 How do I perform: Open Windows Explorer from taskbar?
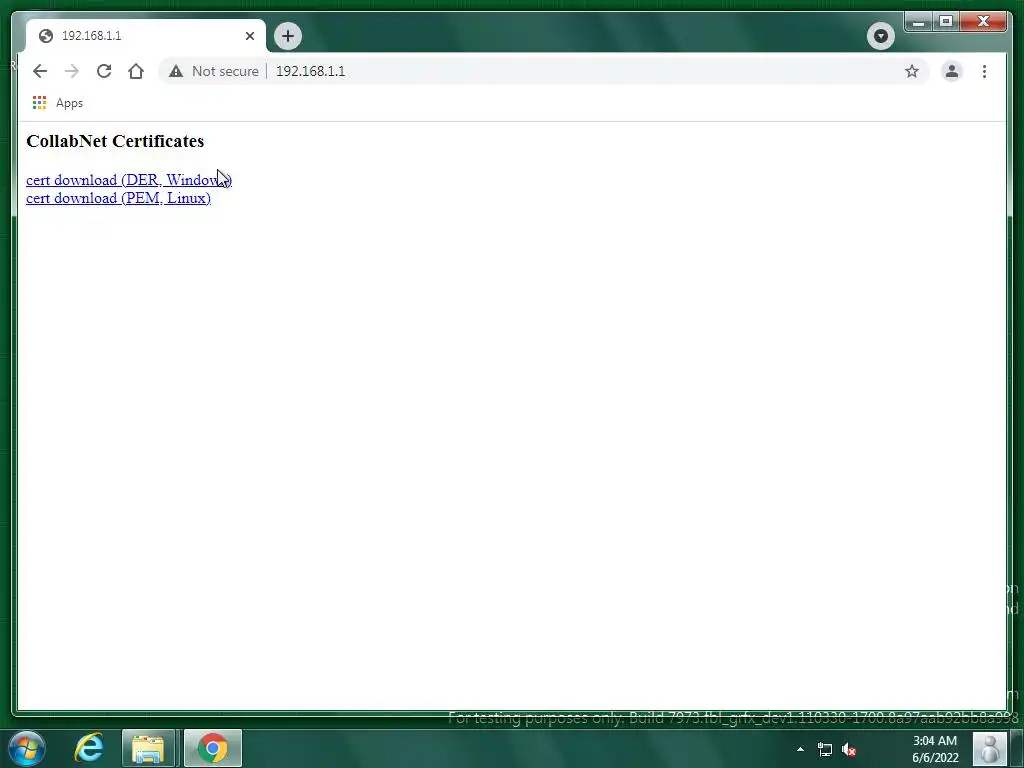point(148,748)
